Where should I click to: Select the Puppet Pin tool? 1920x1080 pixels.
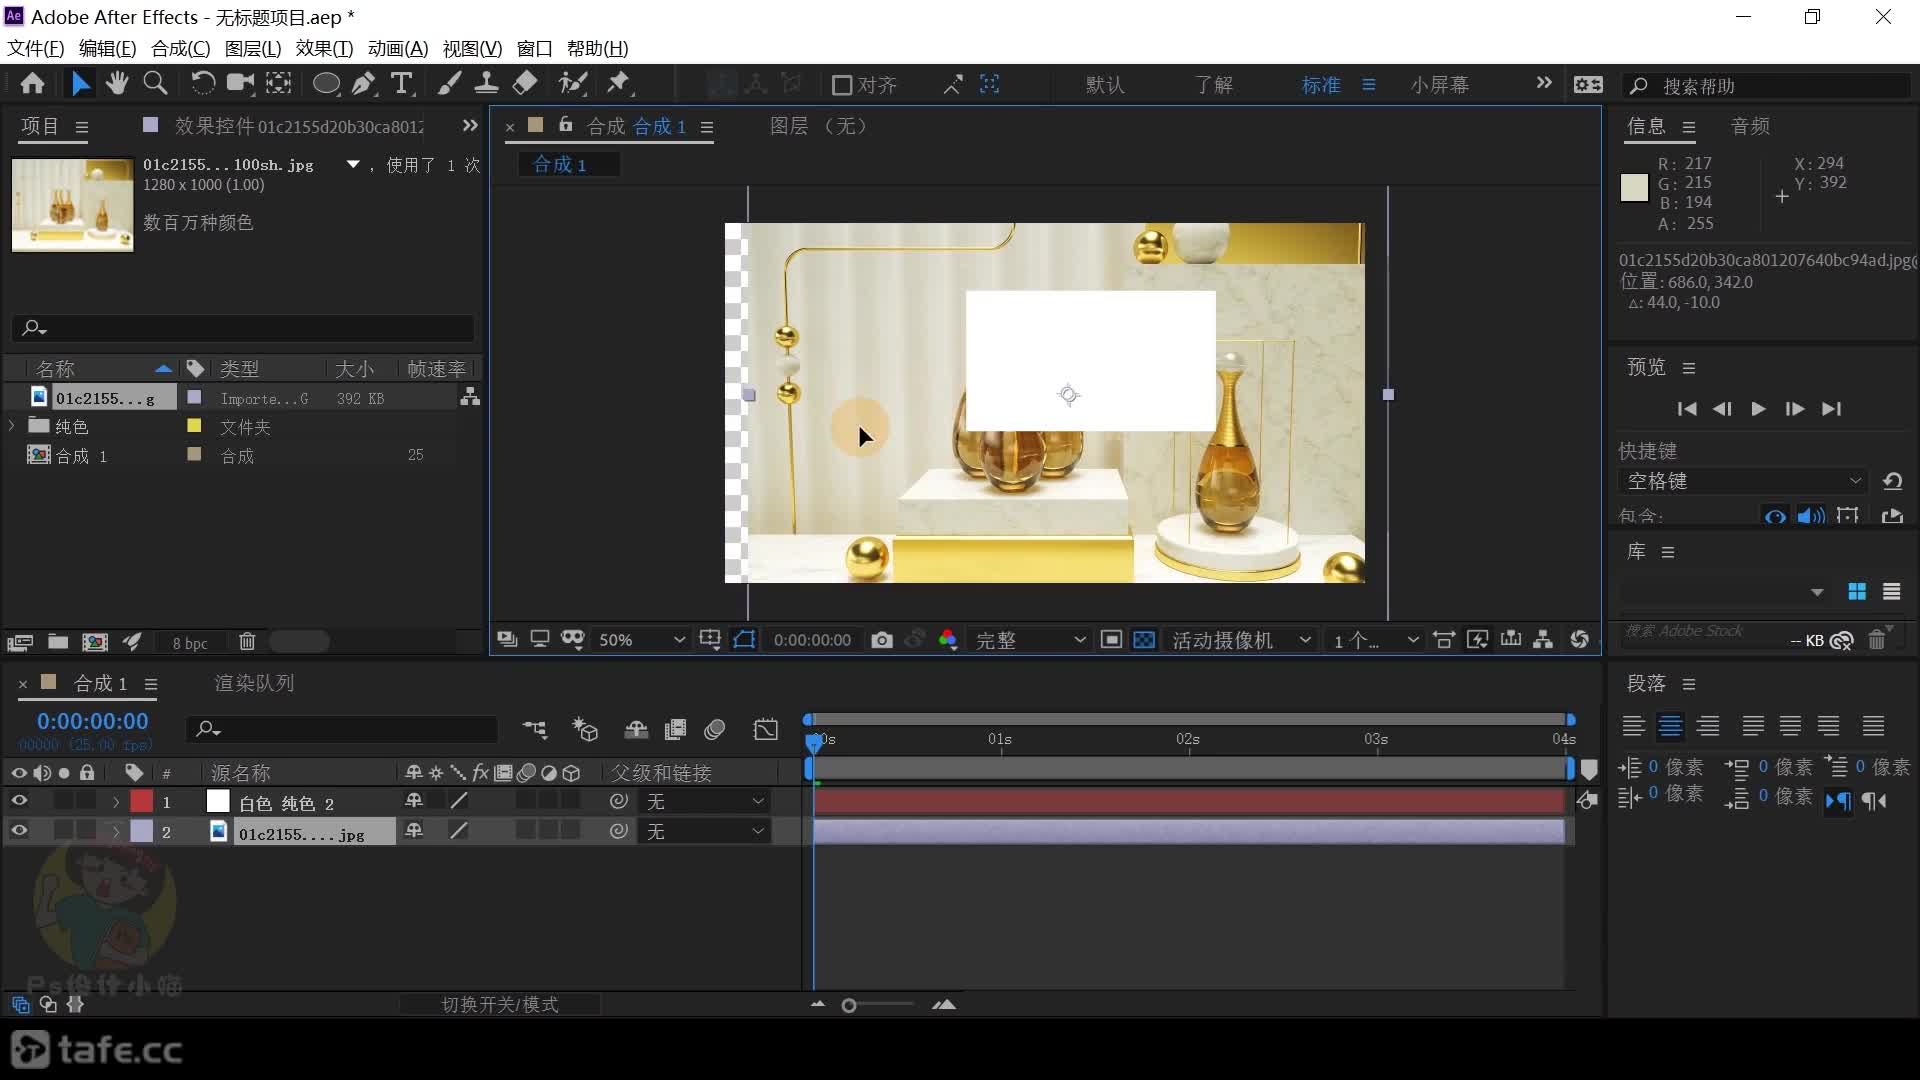(620, 84)
